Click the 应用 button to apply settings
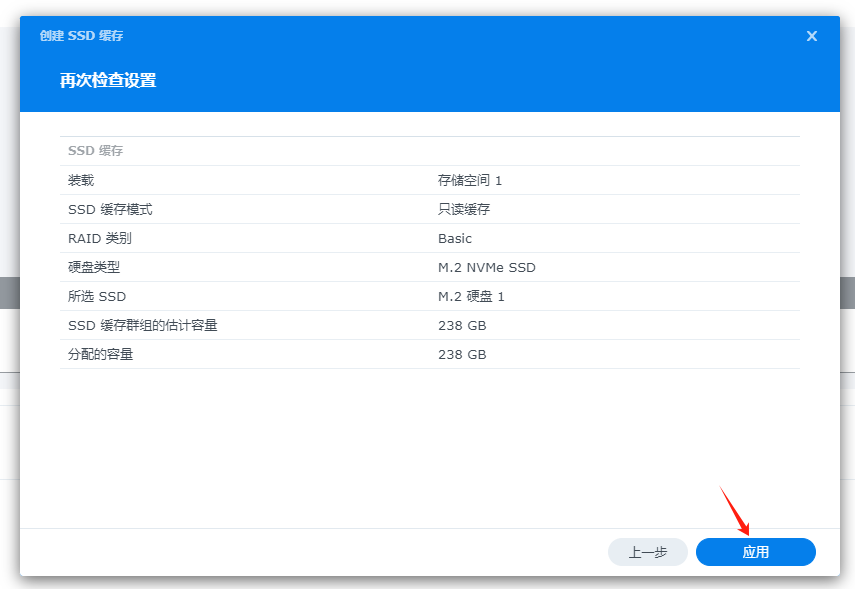This screenshot has width=855, height=589. [x=755, y=552]
